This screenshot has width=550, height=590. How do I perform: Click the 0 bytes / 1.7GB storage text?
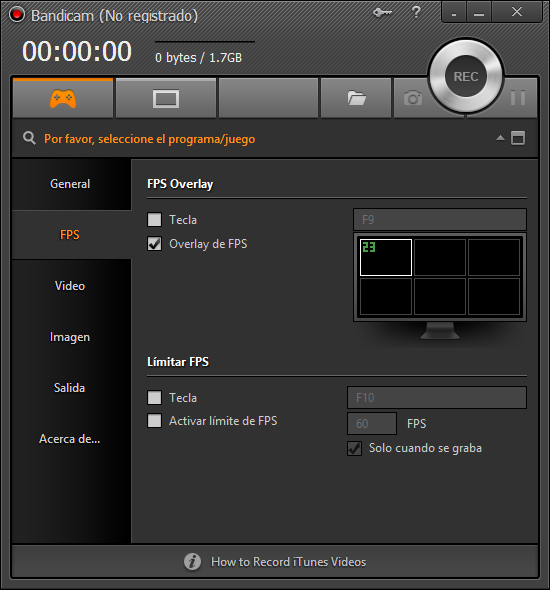click(x=199, y=58)
